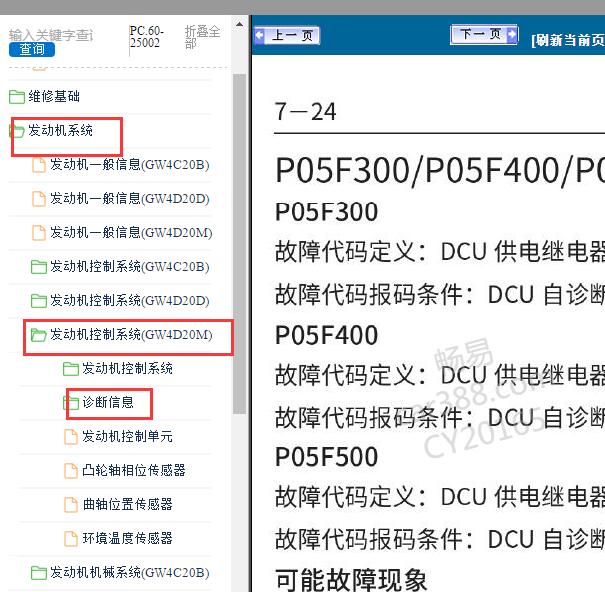Image resolution: width=605 pixels, height=592 pixels.
Task: Select 发动机机械系统(GW4C20B) tree item
Action: pyautogui.click(x=130, y=572)
